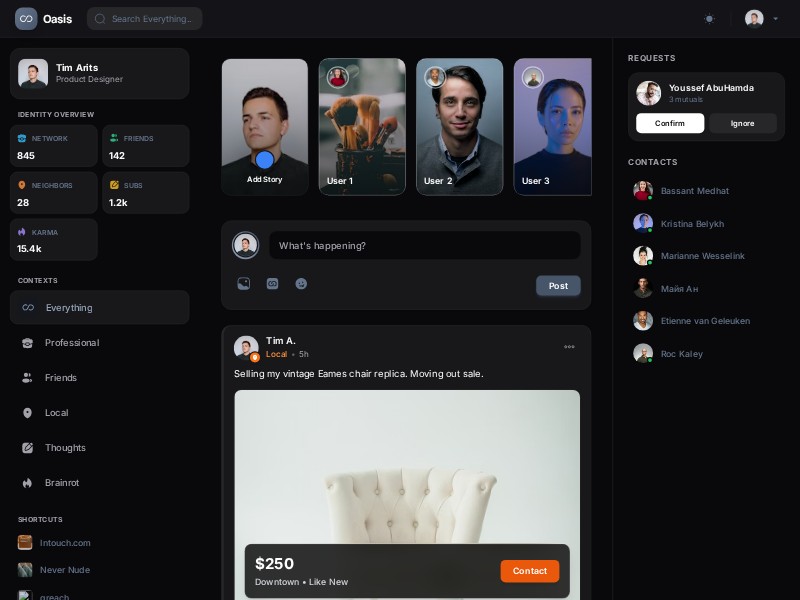Viewport: 800px width, 600px height.
Task: Contact the seller of the Eames chair
Action: 529,571
